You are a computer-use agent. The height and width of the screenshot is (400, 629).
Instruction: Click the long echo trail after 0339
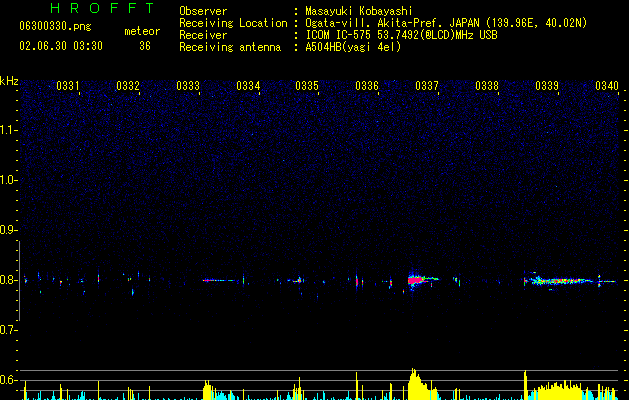tap(561, 281)
